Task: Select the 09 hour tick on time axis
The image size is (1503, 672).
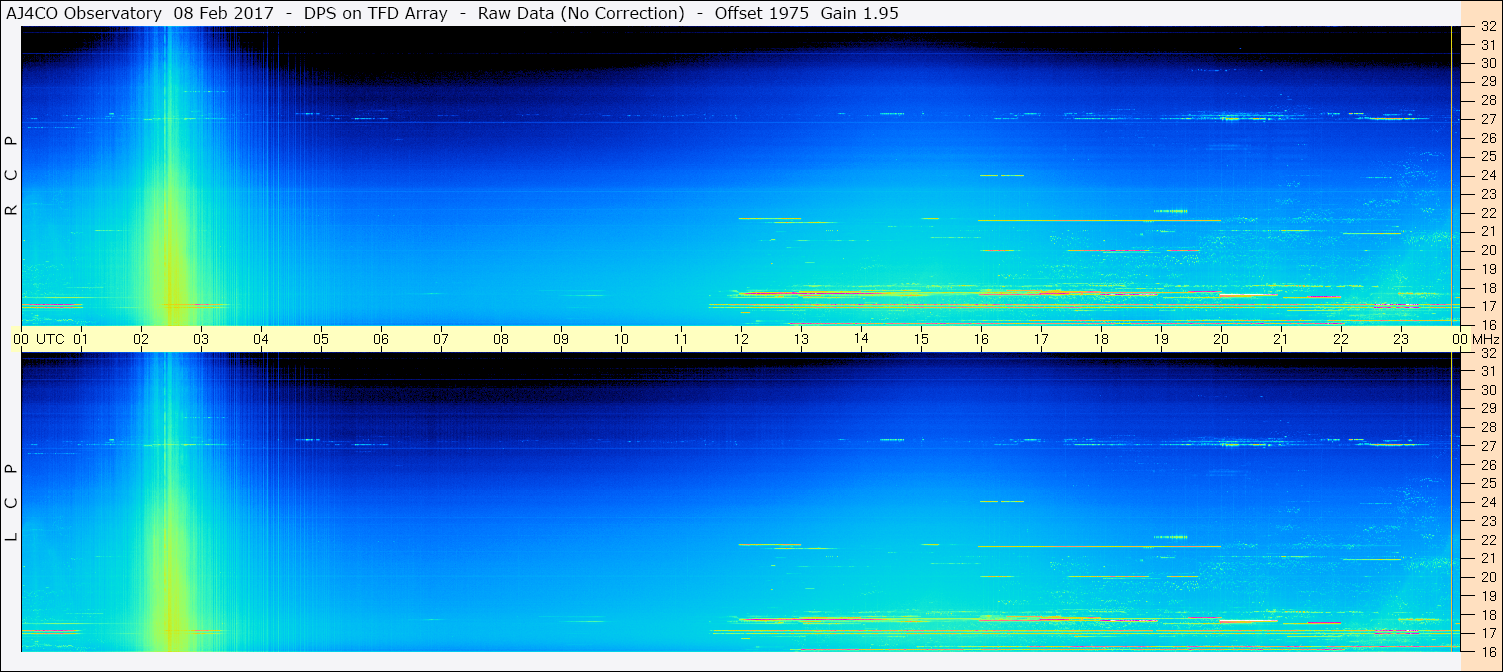Action: (561, 339)
